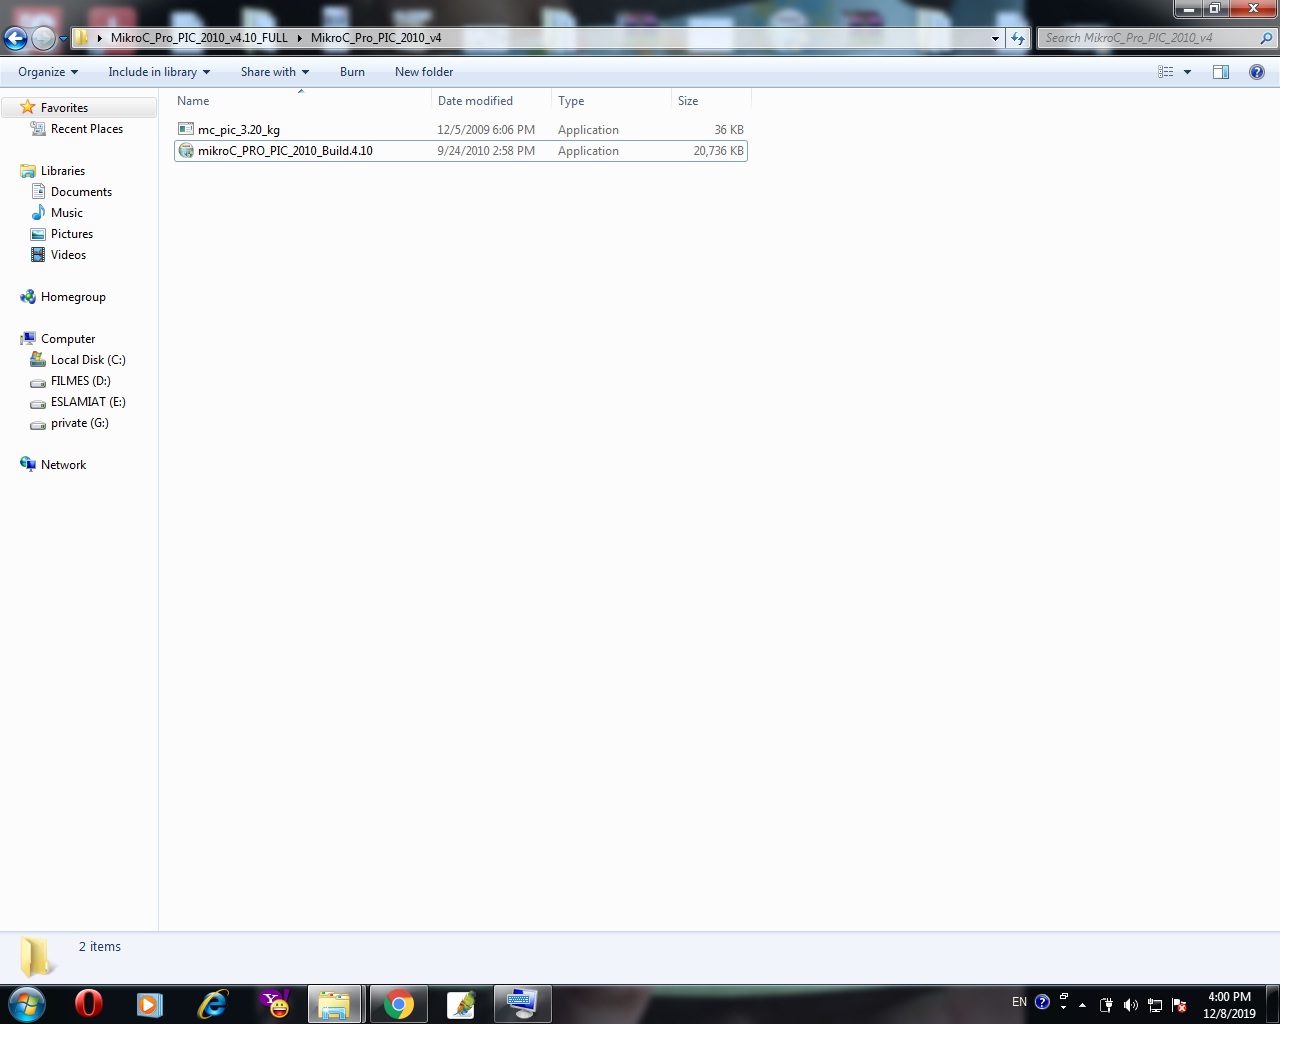This screenshot has width=1310, height=1064.
Task: Open Pictures library
Action: coord(72,234)
